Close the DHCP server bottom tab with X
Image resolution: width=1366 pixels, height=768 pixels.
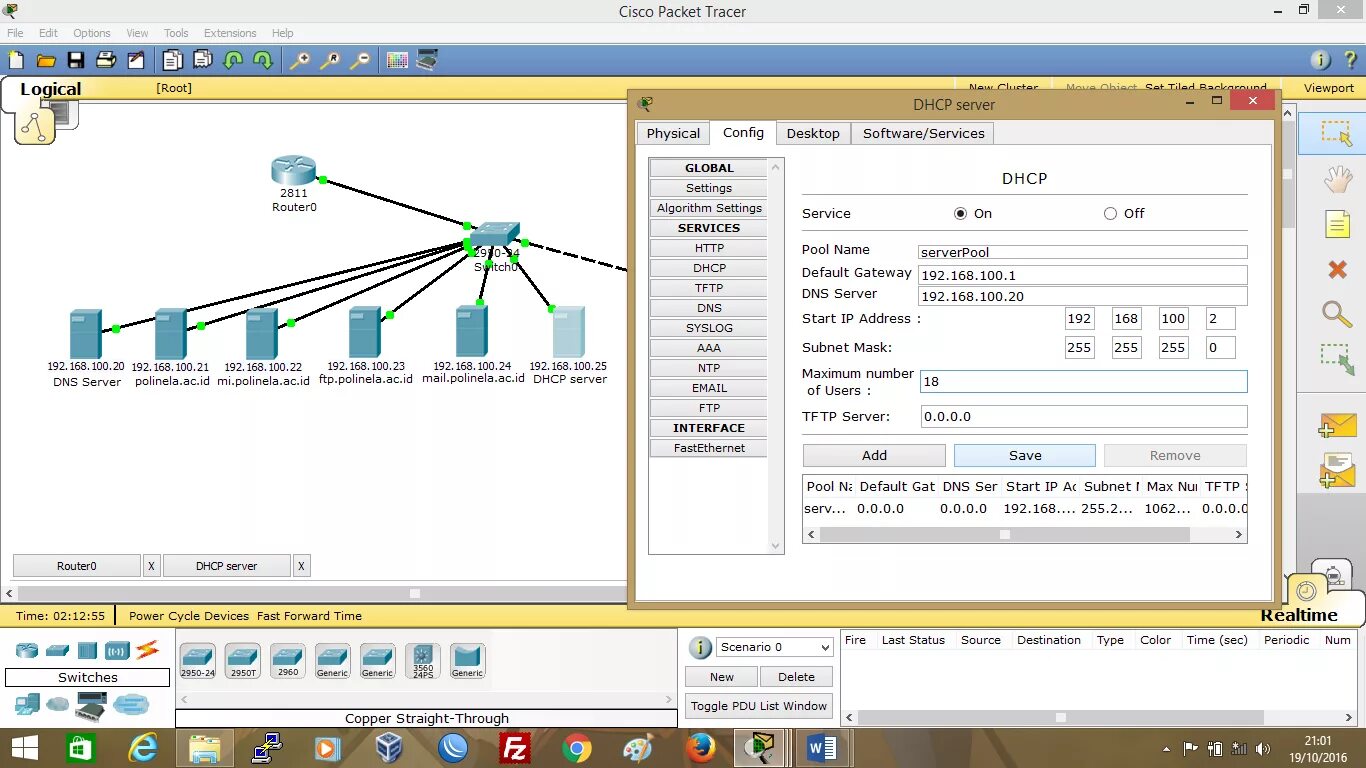[x=301, y=566]
